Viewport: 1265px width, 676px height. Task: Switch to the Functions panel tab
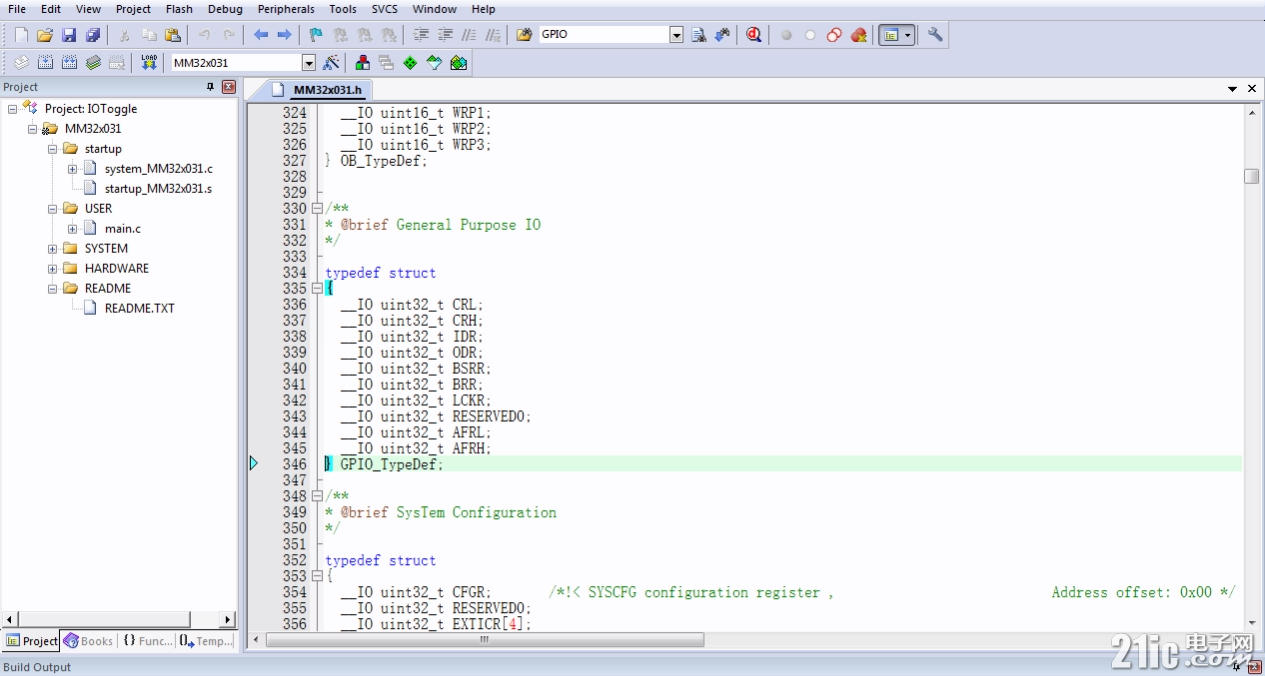point(147,641)
